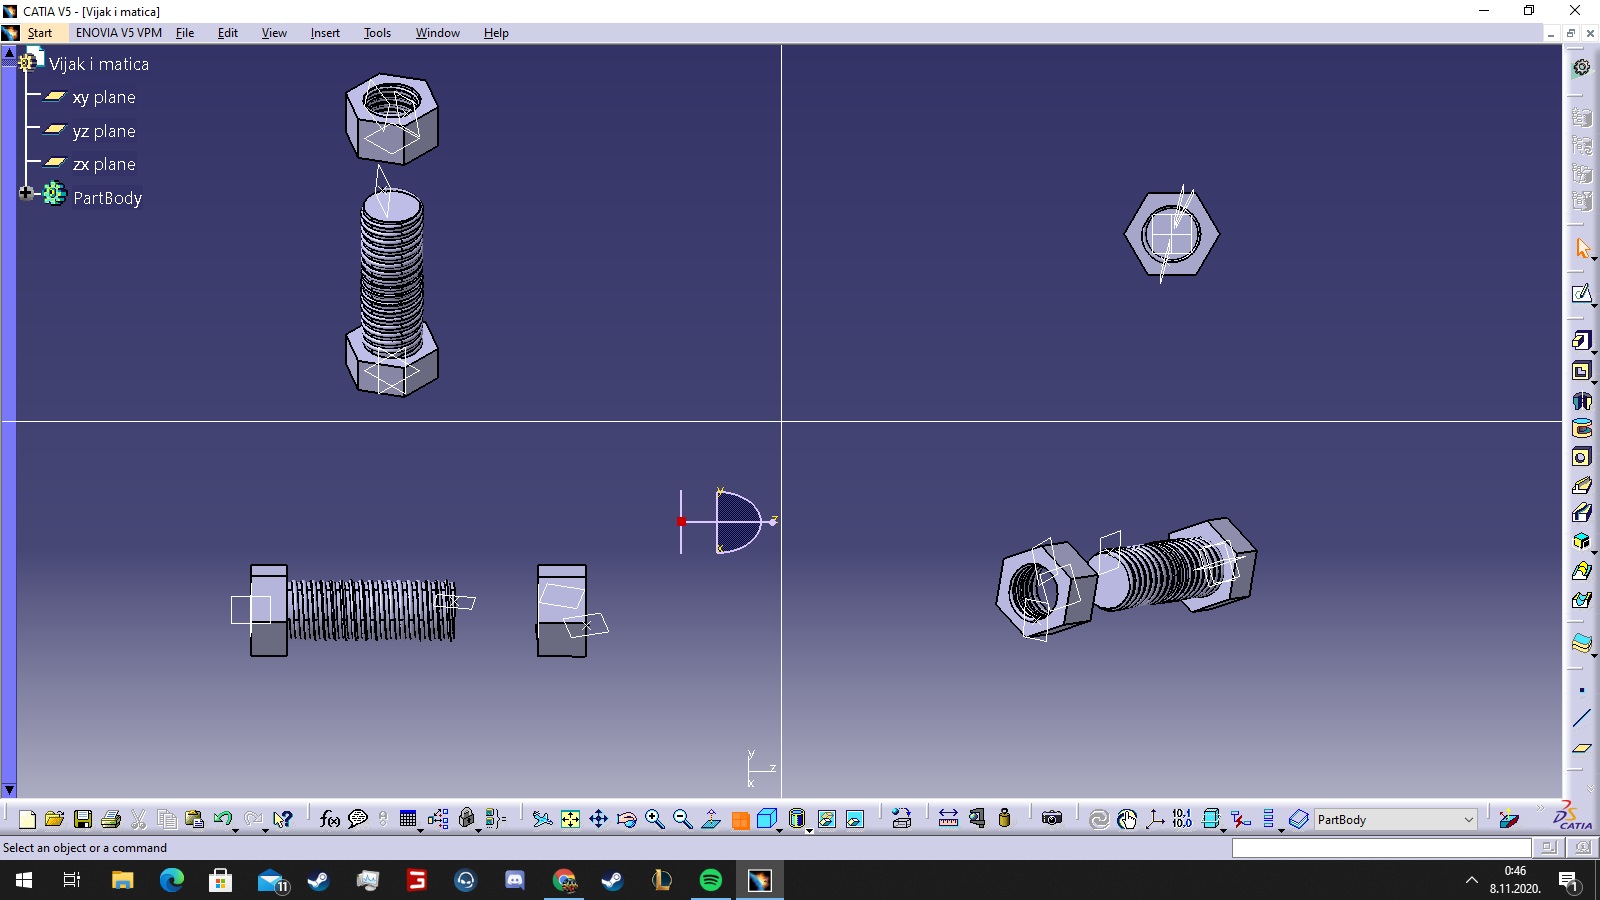
Task: Open the Formula f(x) tool
Action: tap(329, 820)
